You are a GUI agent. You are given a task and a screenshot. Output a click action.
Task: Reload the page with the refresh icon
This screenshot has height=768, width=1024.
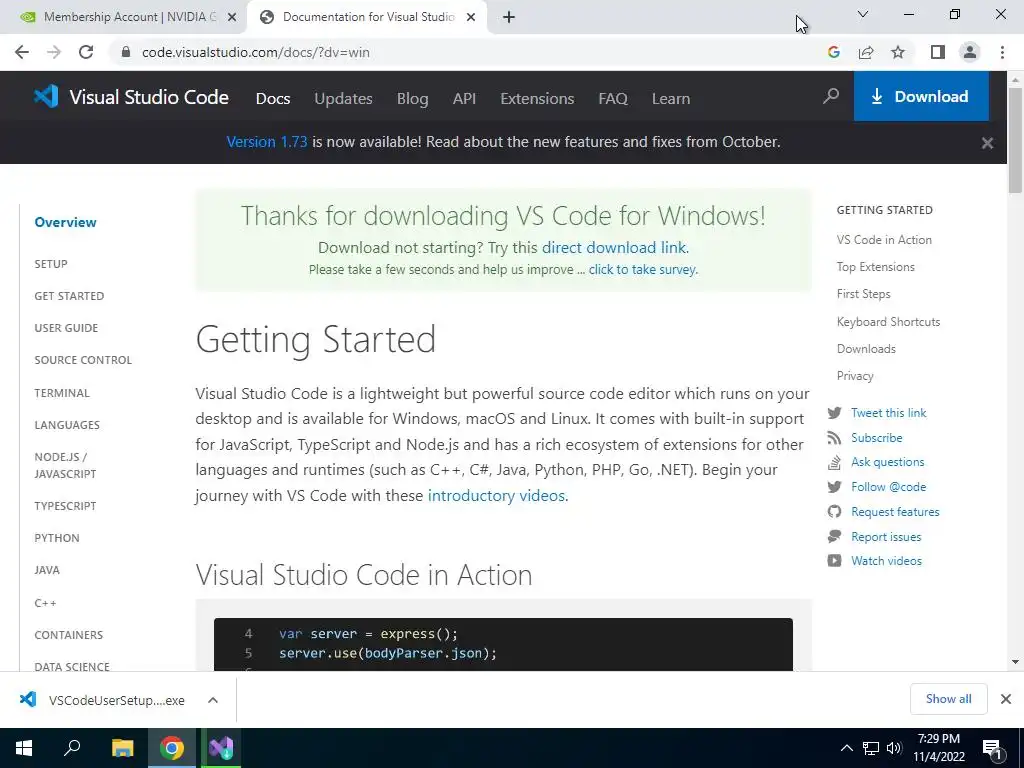pos(86,52)
